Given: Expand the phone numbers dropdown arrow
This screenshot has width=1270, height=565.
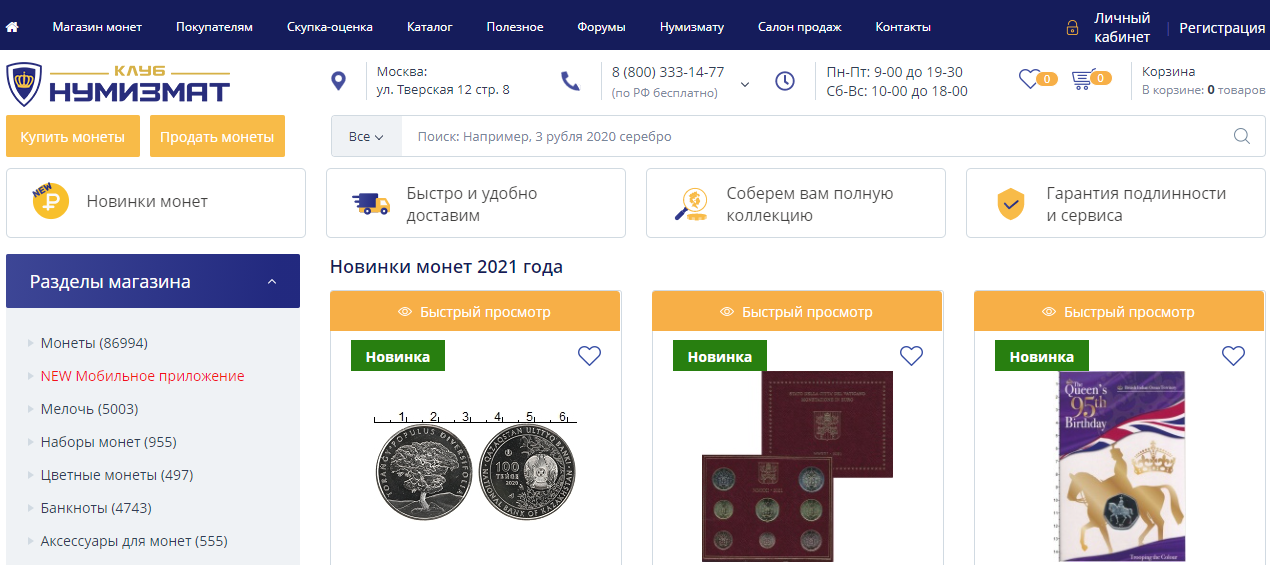Looking at the screenshot, I should point(744,84).
